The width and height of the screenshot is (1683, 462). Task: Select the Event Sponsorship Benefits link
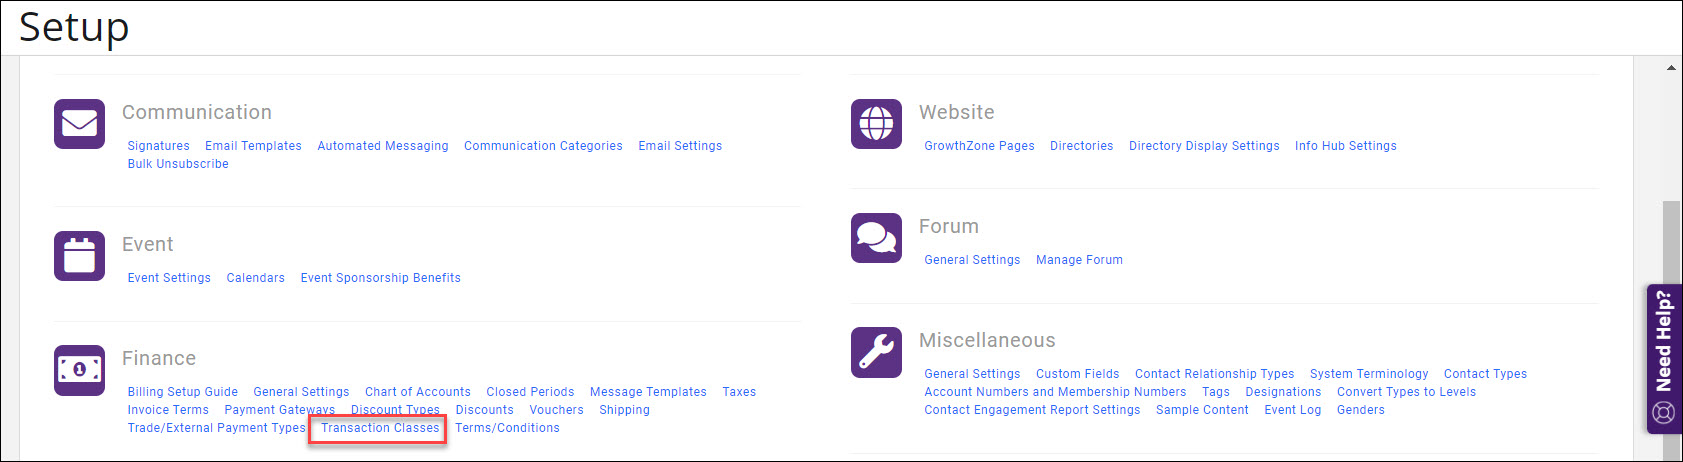(x=380, y=278)
